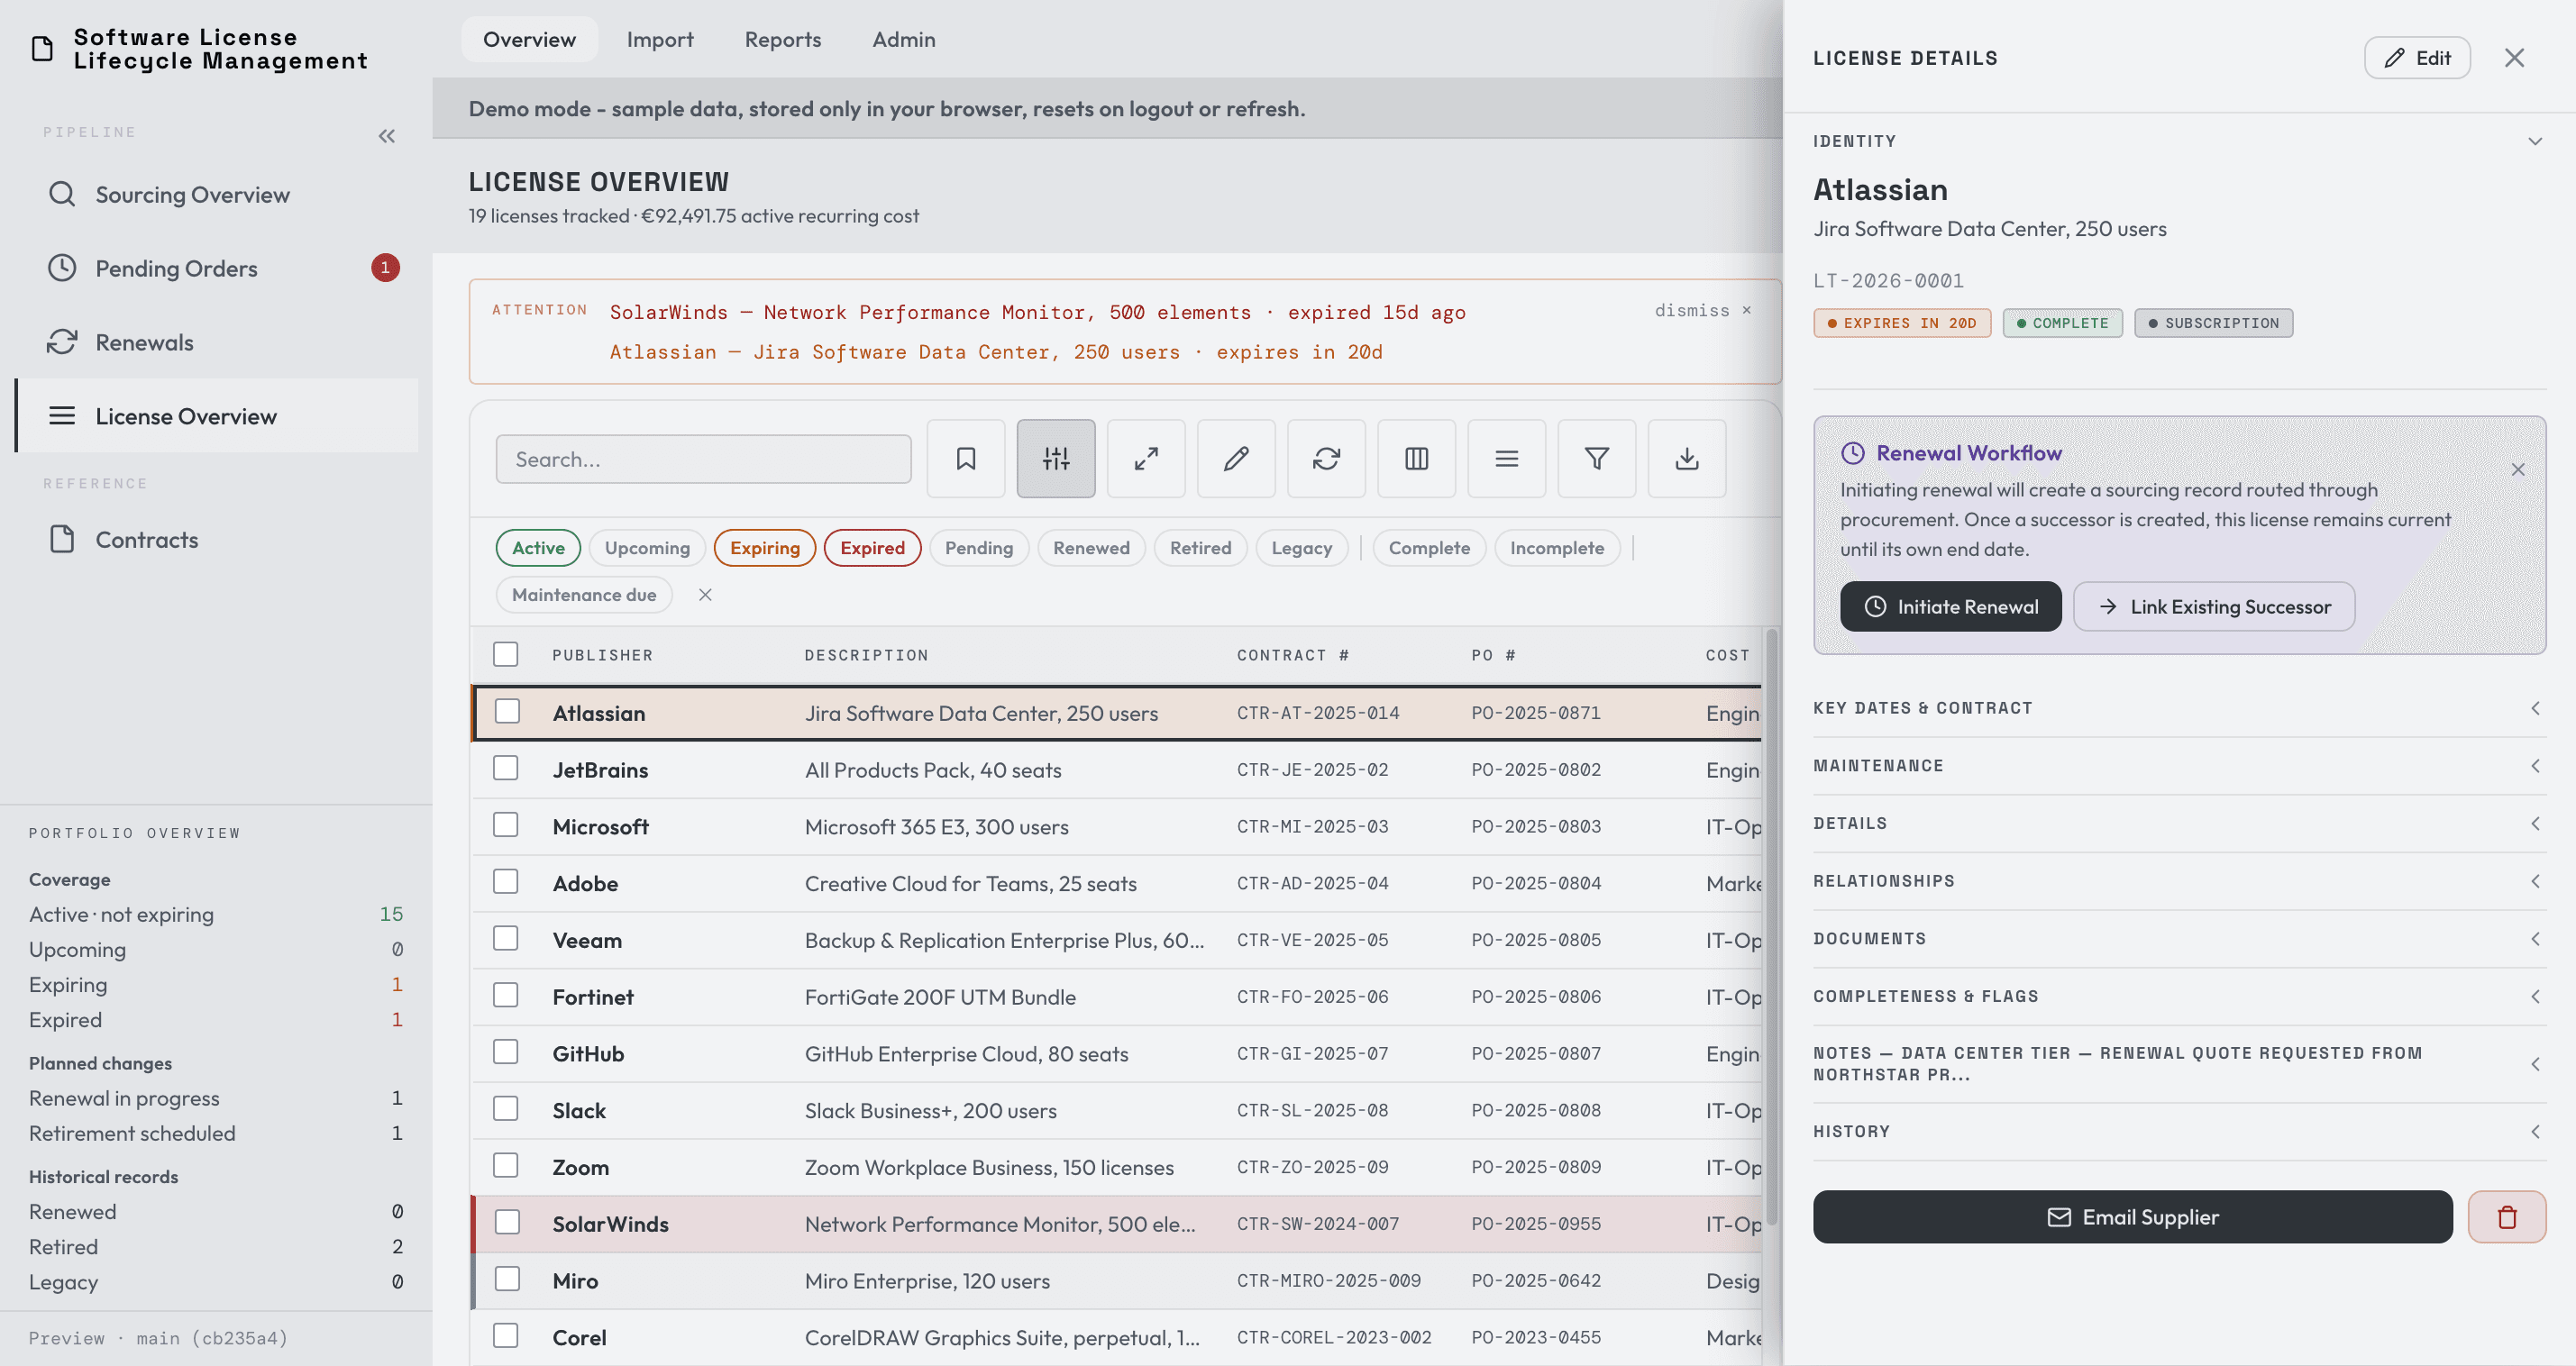The image size is (2576, 1366).
Task: Click the delete license trash icon
Action: (2505, 1217)
